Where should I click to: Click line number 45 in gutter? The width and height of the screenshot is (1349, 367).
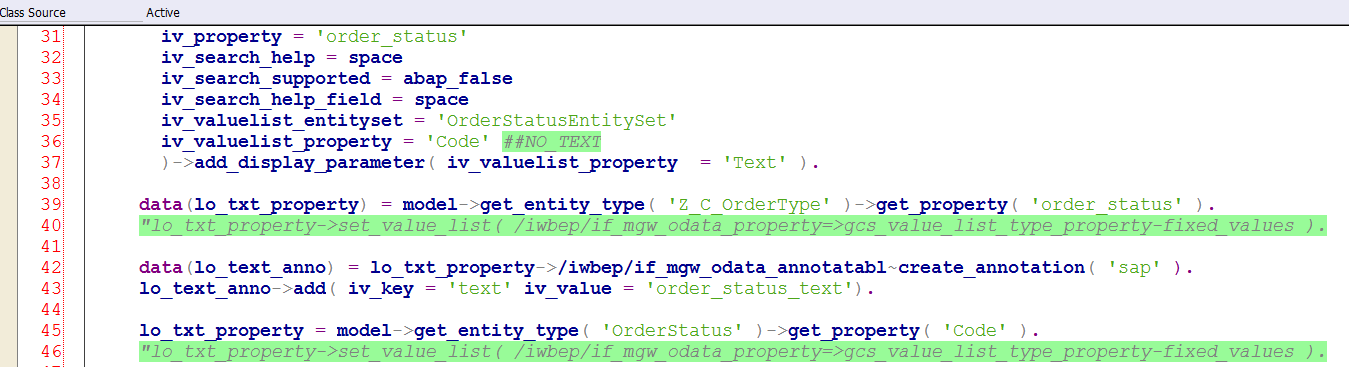pyautogui.click(x=52, y=331)
